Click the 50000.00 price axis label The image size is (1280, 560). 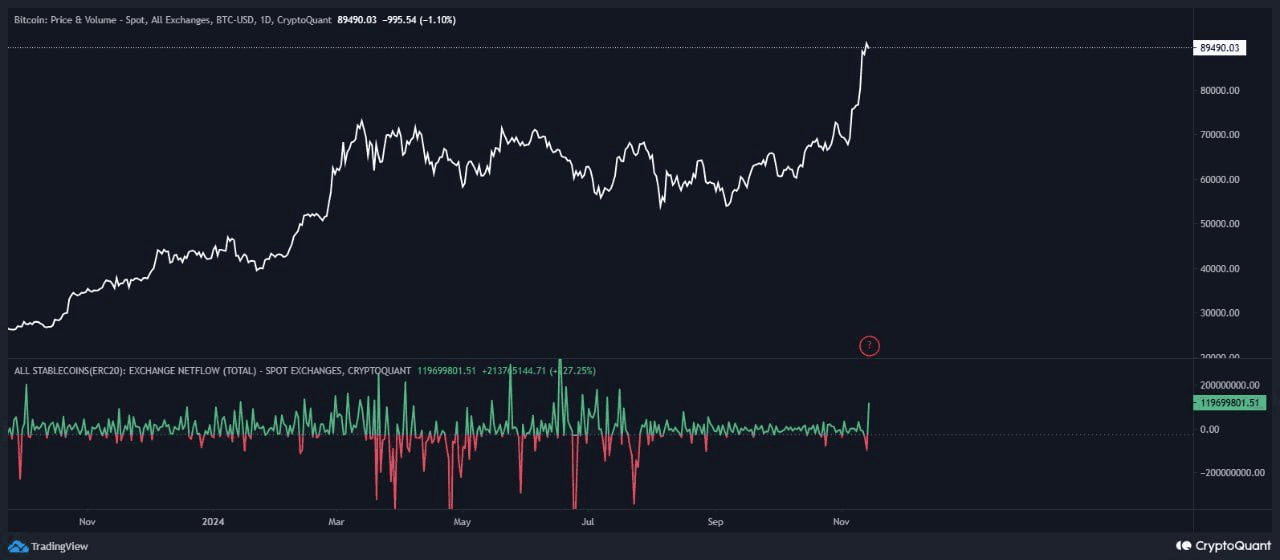point(1220,224)
